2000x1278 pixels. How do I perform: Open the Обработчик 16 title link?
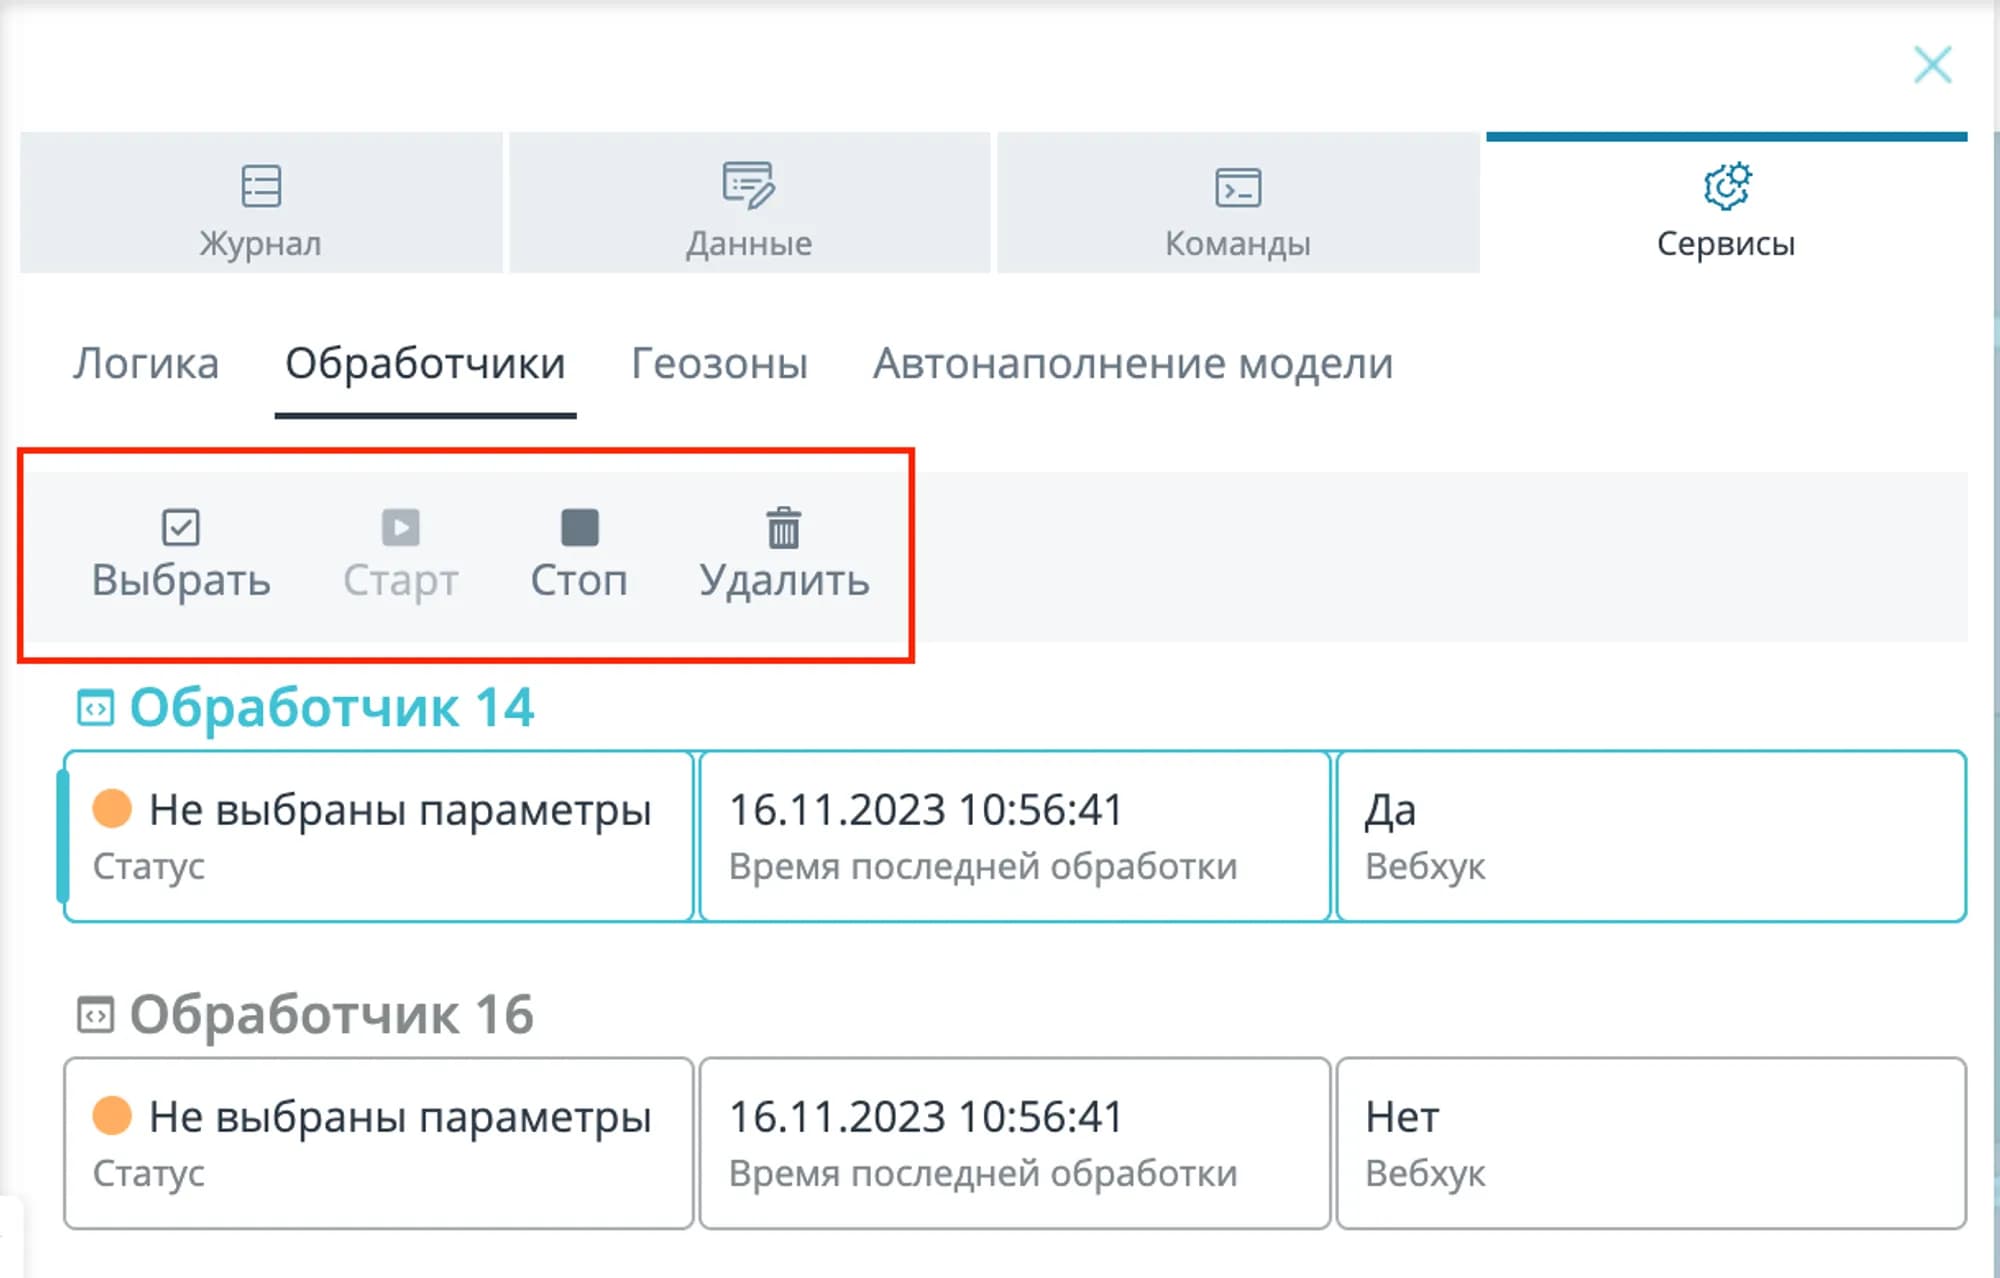(332, 1015)
